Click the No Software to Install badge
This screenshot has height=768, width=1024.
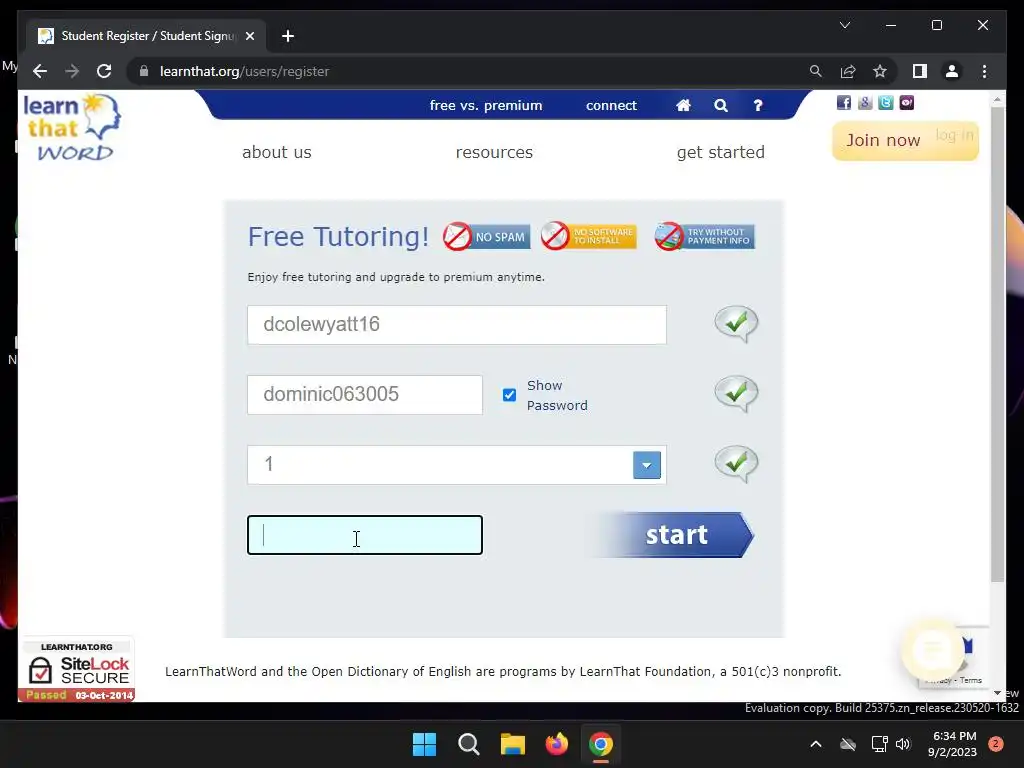588,236
